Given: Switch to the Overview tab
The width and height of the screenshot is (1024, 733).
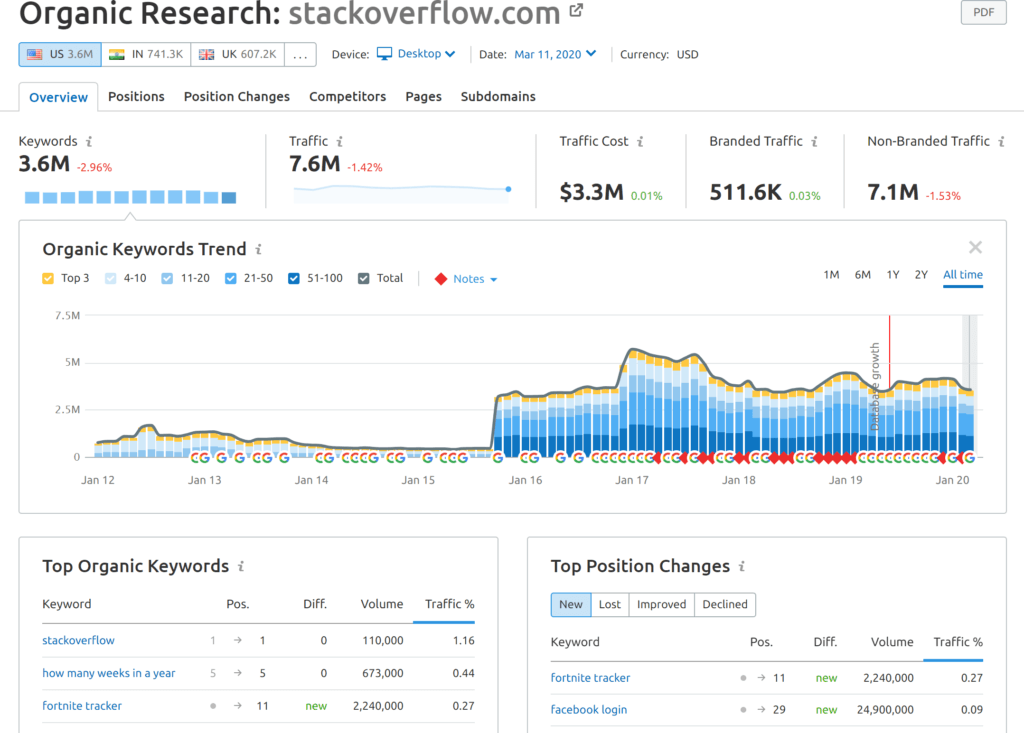Looking at the screenshot, I should pos(58,97).
